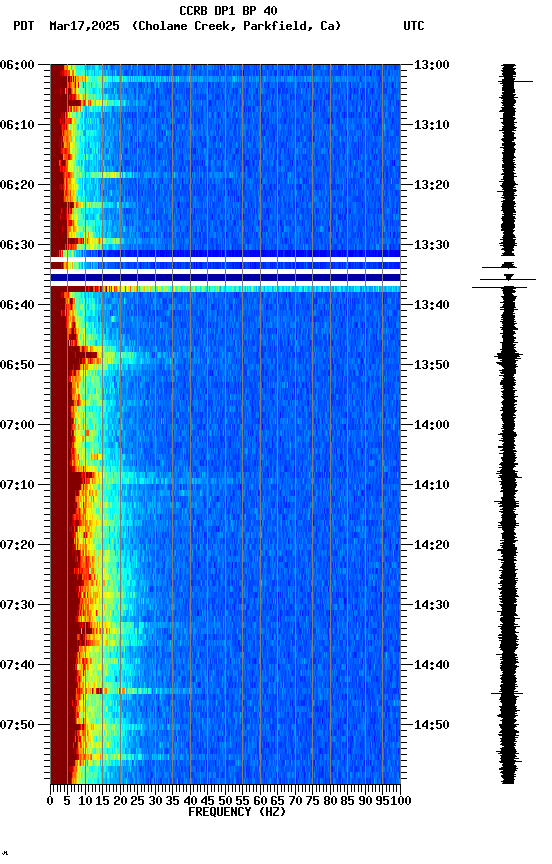
Task: Click the '07:50' PDT time label
Action: pos(17,725)
